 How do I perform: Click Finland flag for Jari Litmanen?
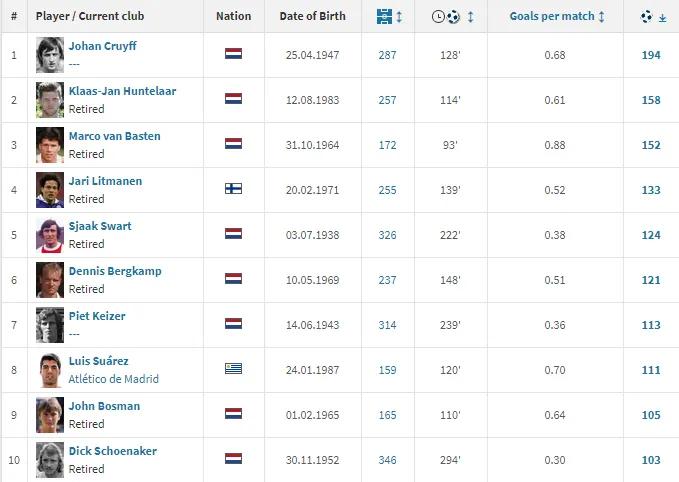click(x=233, y=189)
